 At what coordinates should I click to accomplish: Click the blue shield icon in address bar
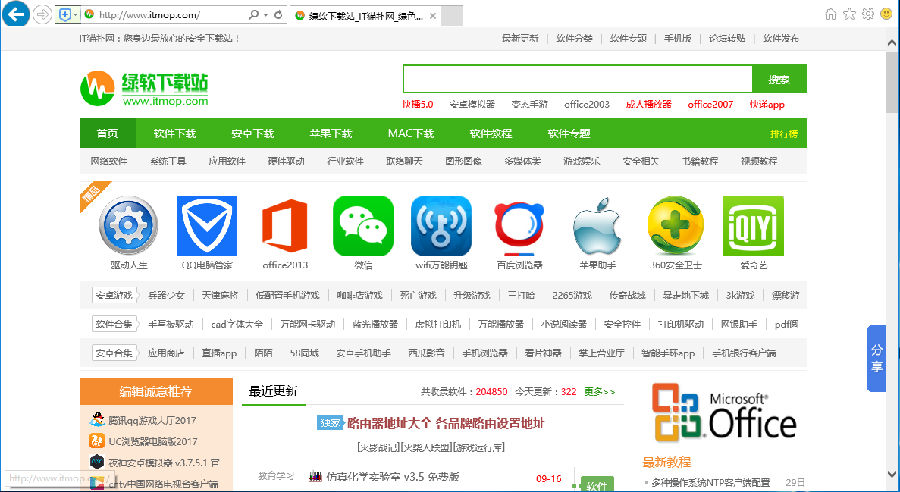pyautogui.click(x=65, y=15)
